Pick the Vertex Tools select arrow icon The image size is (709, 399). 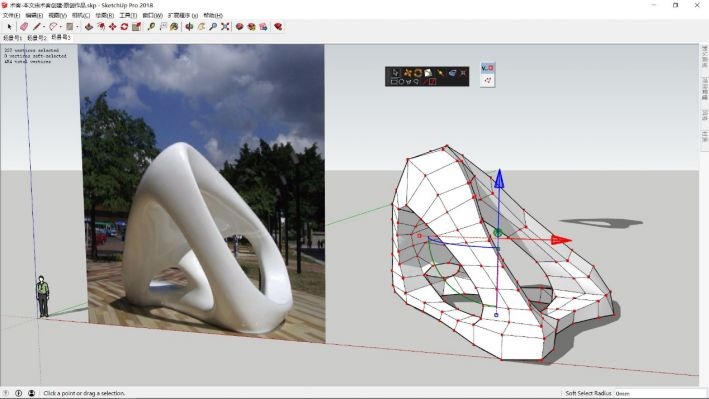coord(396,73)
